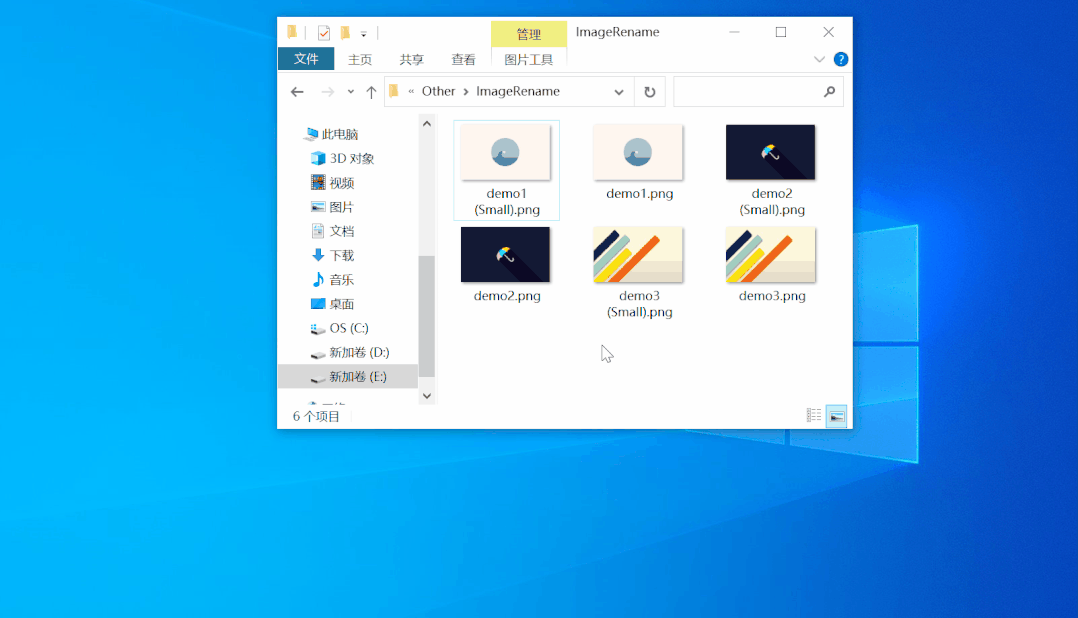Switch to the 查看 (View) ribbon tab
This screenshot has height=618, width=1078.
point(463,59)
